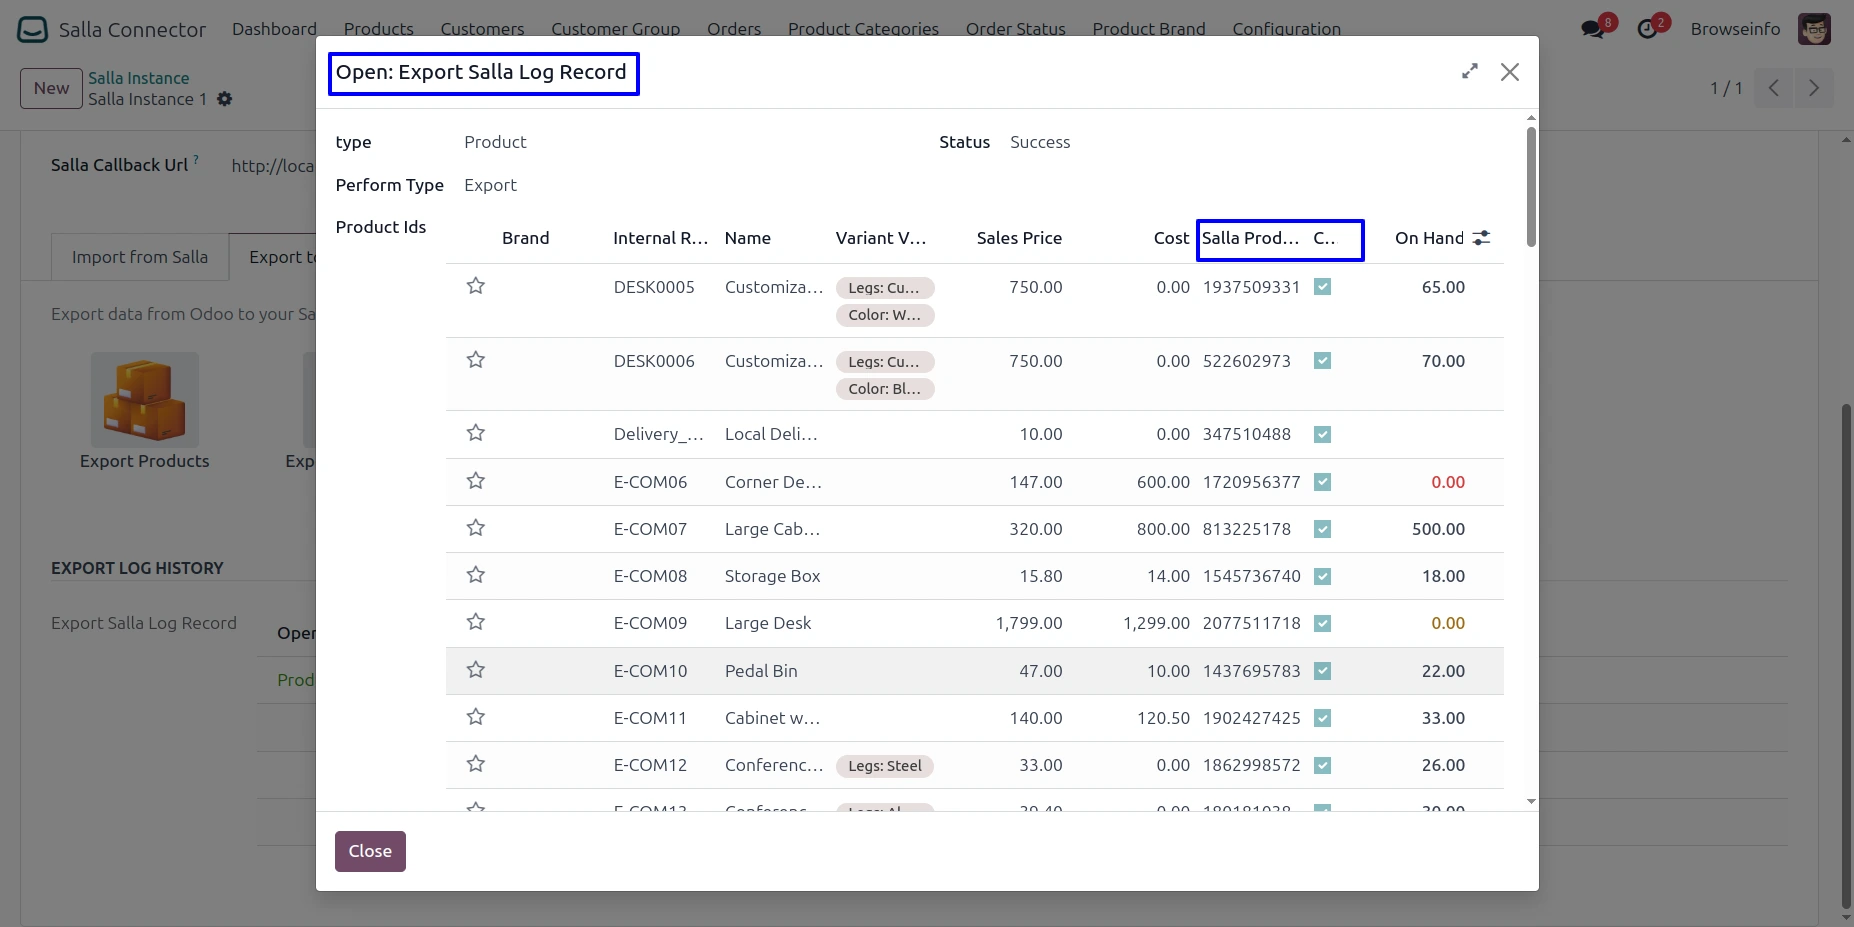
Task: Open the Dashboard menu
Action: point(274,29)
